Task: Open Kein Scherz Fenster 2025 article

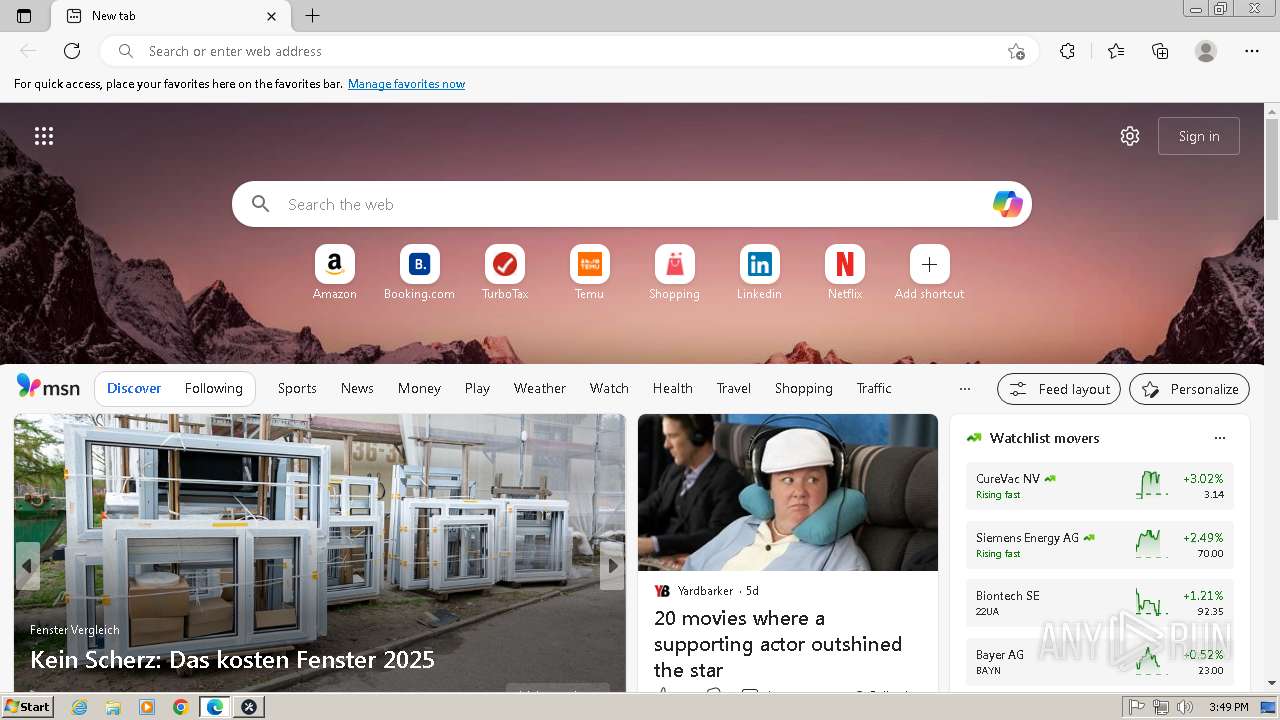Action: [x=232, y=660]
